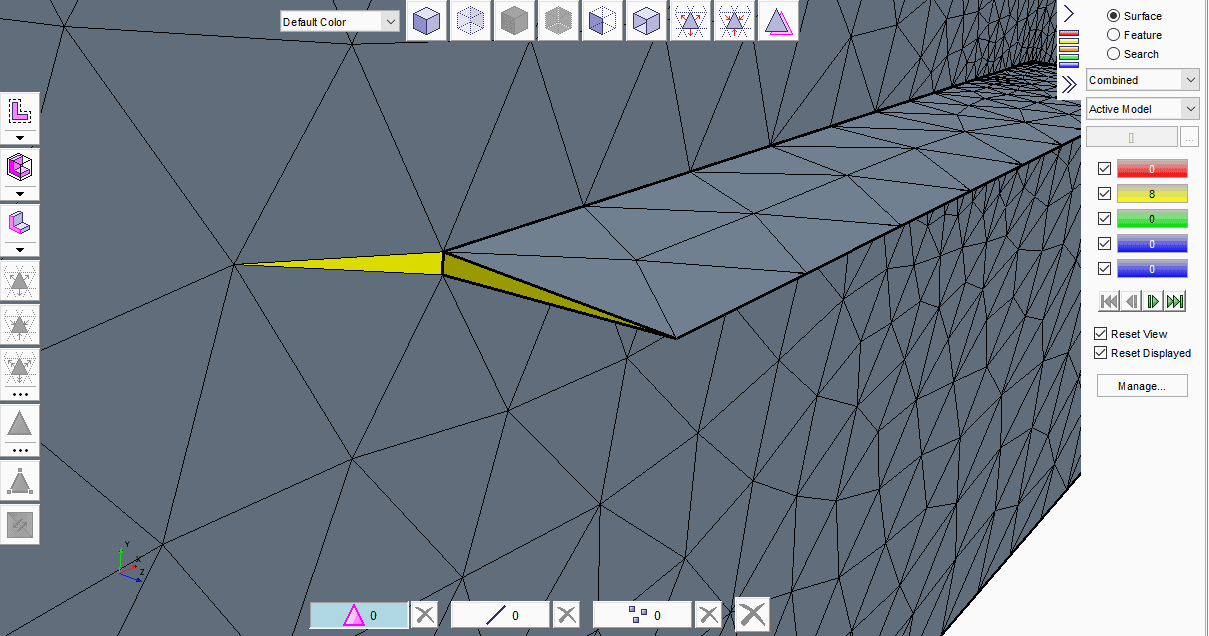The height and width of the screenshot is (636, 1209).
Task: Click the double right chevron panel icon
Action: coord(1068,84)
